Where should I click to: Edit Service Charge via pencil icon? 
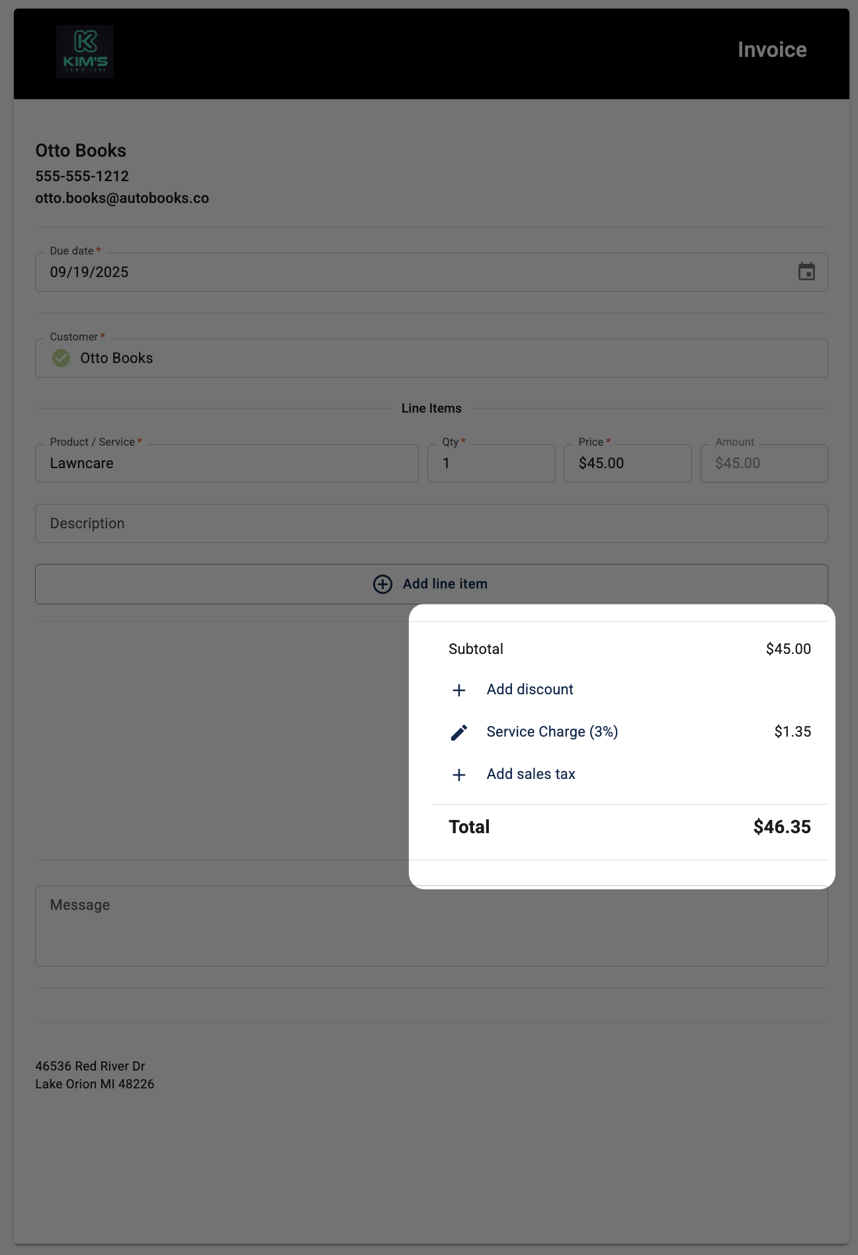pyautogui.click(x=459, y=732)
